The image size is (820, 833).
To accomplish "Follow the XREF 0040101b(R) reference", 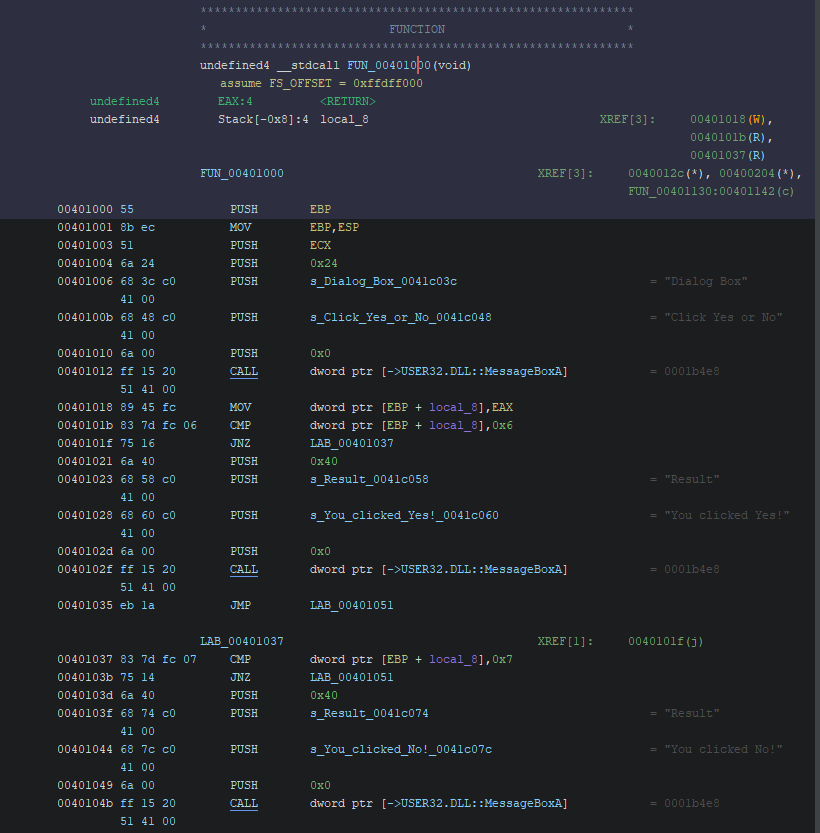I will click(x=728, y=137).
